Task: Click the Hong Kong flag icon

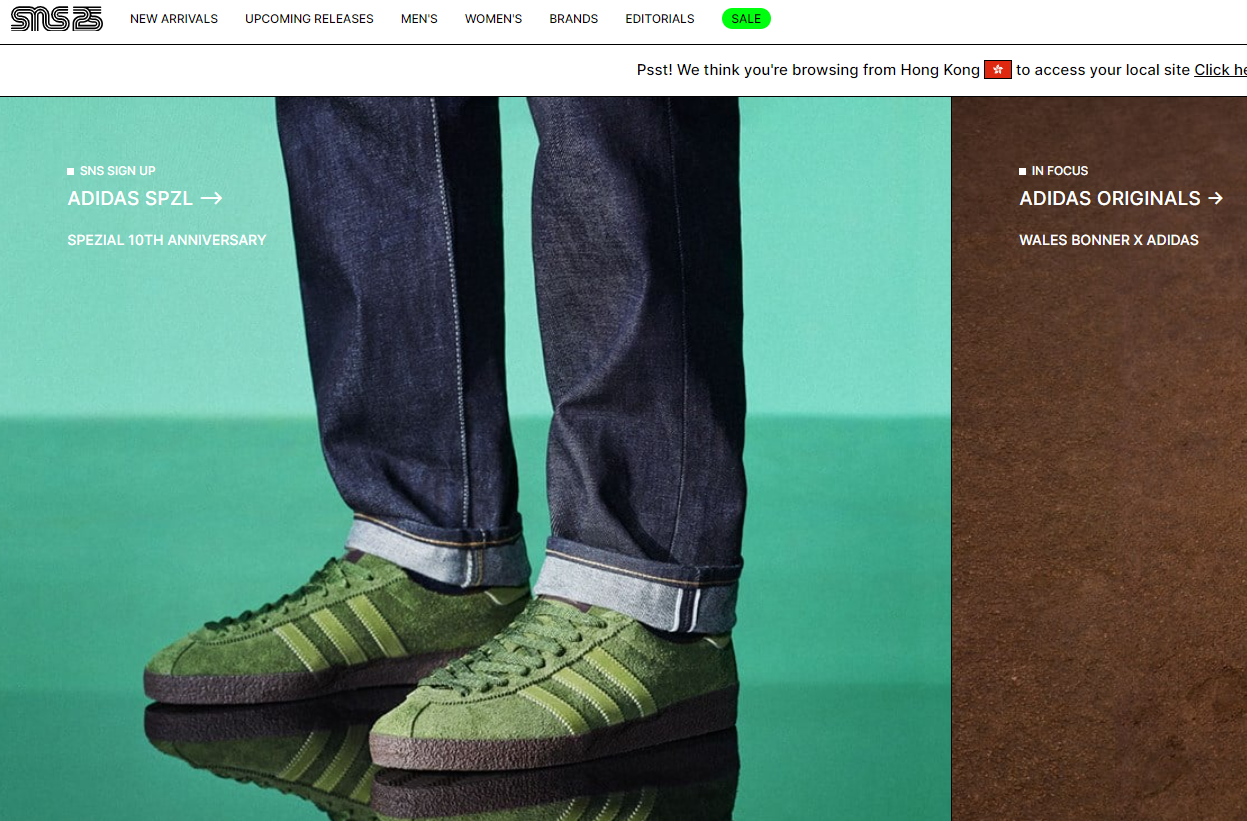Action: pyautogui.click(x=997, y=70)
